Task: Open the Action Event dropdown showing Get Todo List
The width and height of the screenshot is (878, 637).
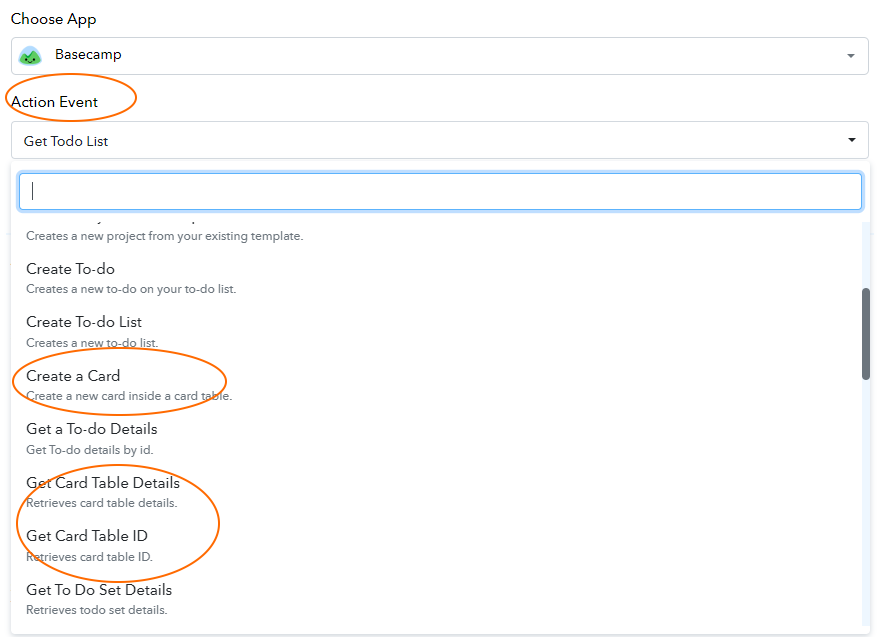Action: (x=440, y=140)
